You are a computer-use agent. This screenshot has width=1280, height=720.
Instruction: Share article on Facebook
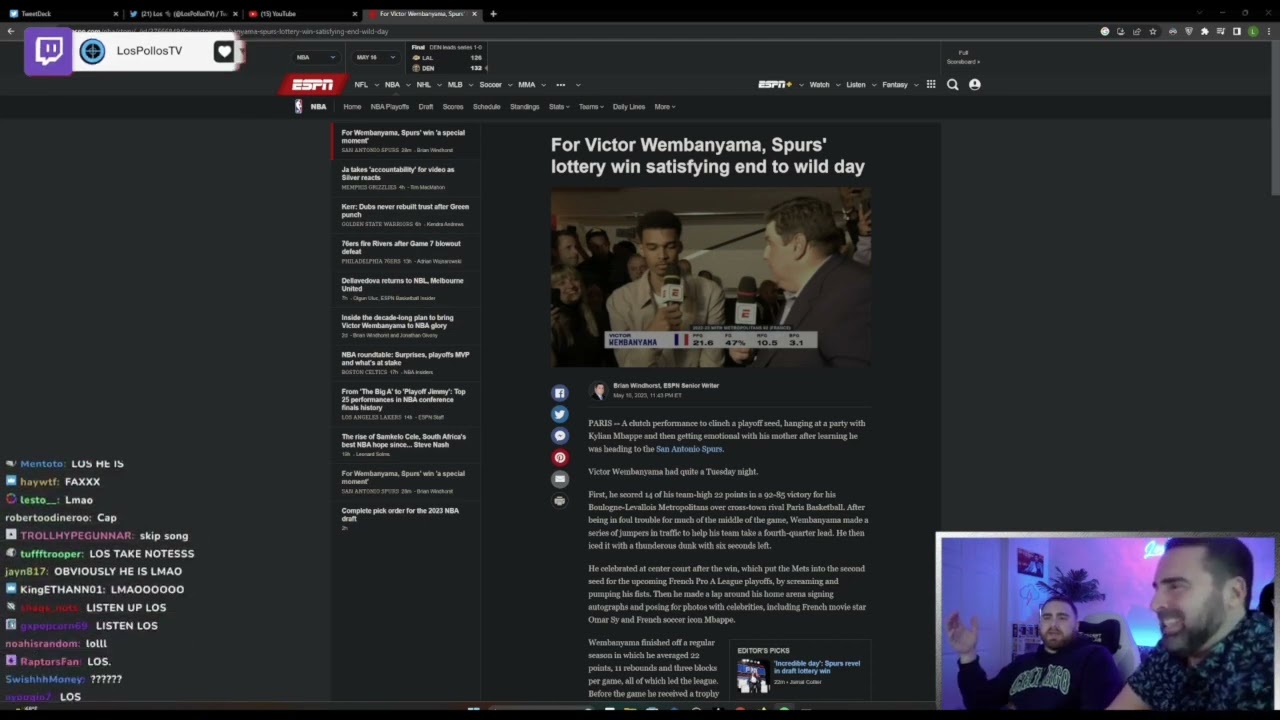[x=560, y=393]
